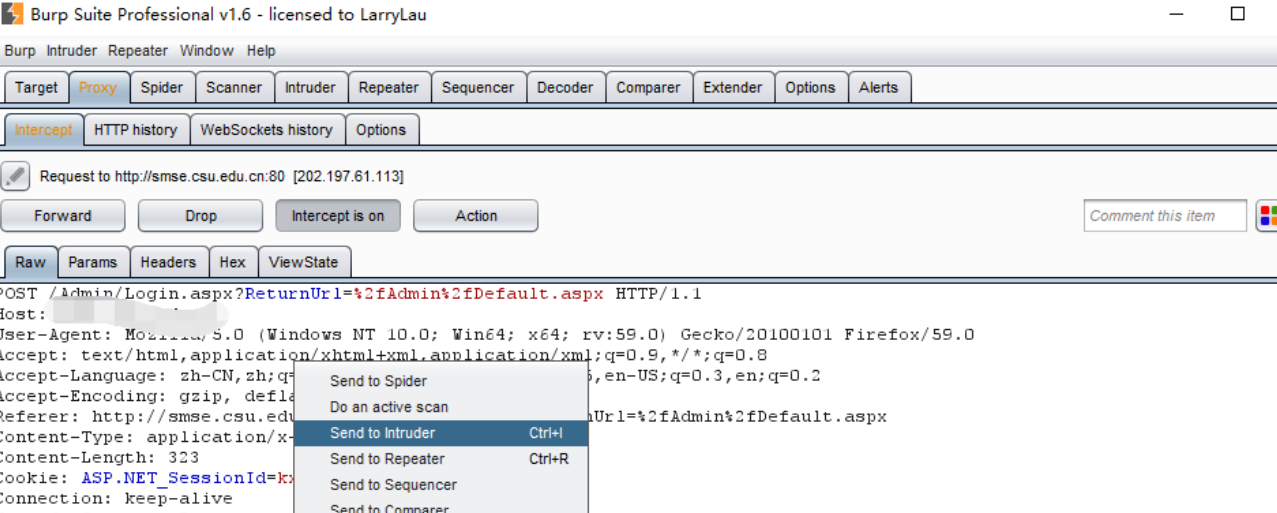Switch to the Hex view tab
This screenshot has width=1277, height=513.
click(x=233, y=262)
